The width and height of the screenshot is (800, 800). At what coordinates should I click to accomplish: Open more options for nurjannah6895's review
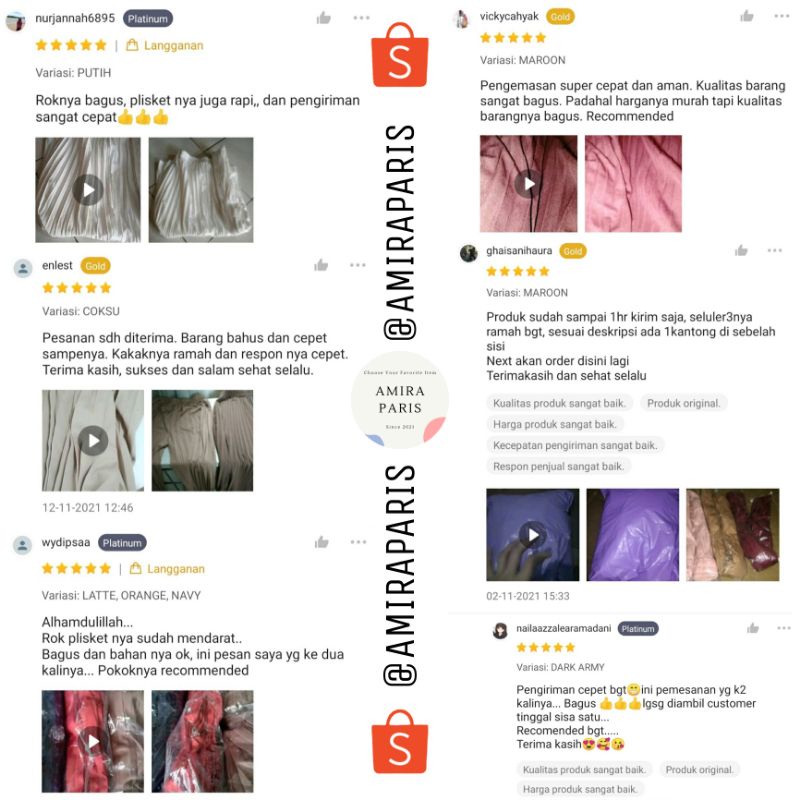361,18
